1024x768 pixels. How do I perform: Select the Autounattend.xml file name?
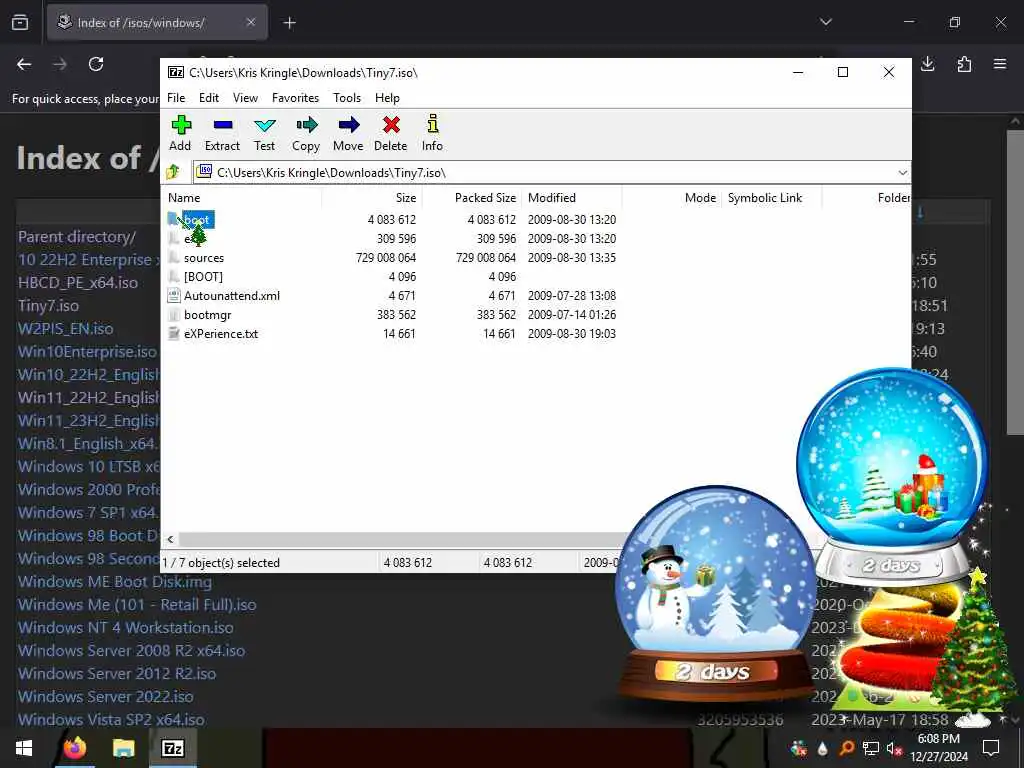[x=232, y=295]
